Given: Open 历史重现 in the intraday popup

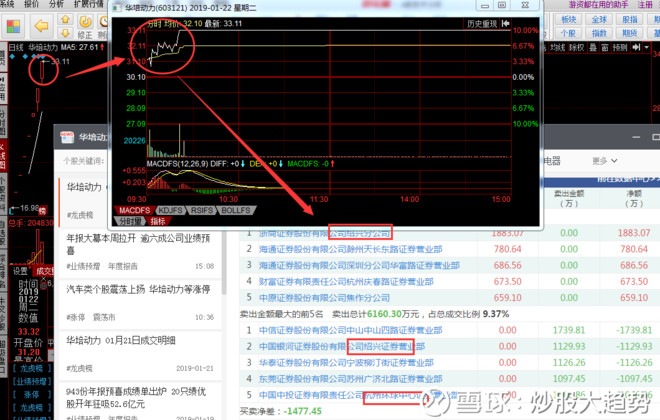Looking at the screenshot, I should (x=482, y=24).
